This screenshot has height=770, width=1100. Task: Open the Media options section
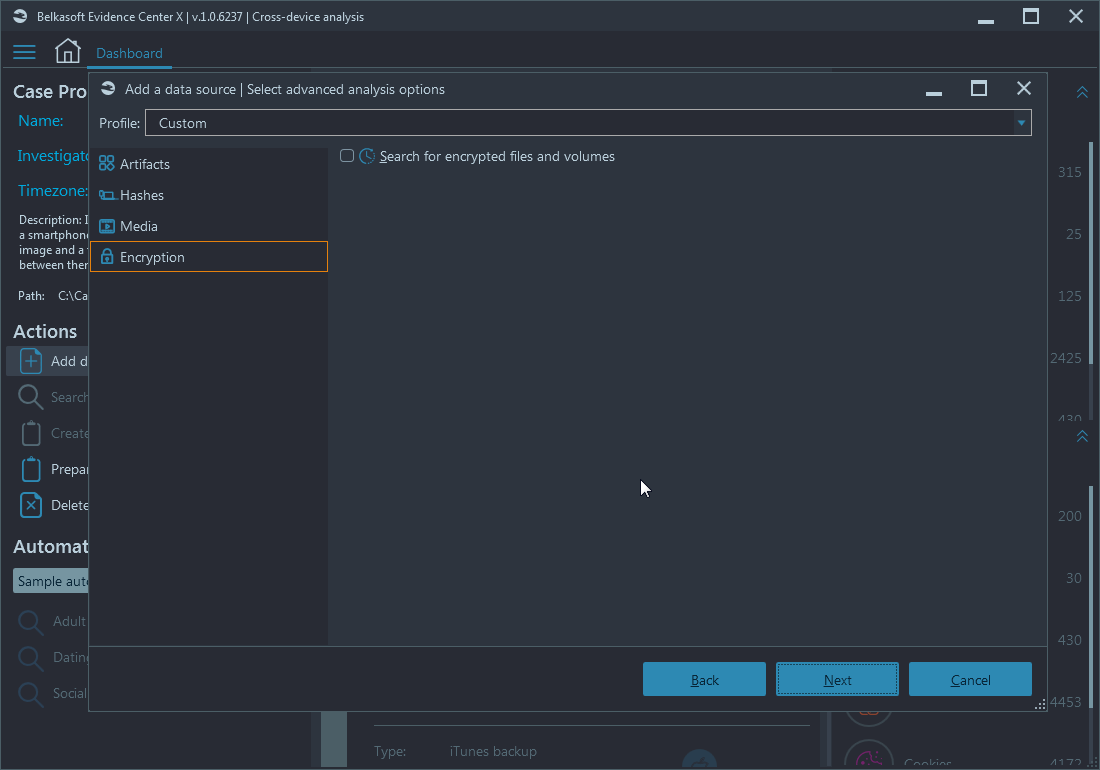[x=209, y=226]
